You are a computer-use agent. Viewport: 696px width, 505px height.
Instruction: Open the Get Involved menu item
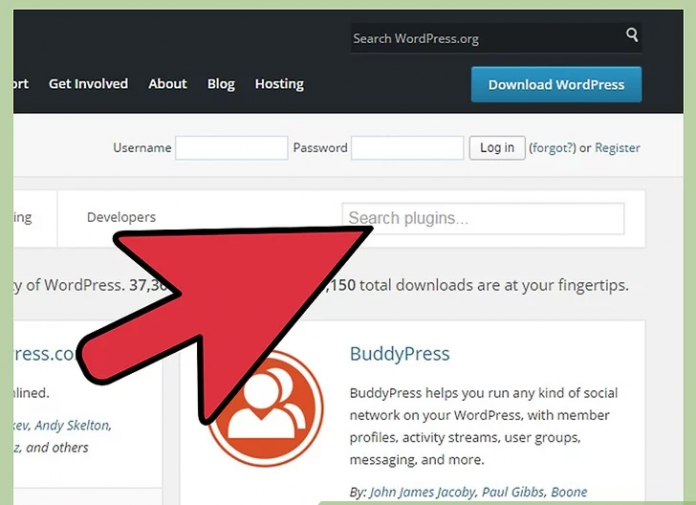click(x=88, y=84)
